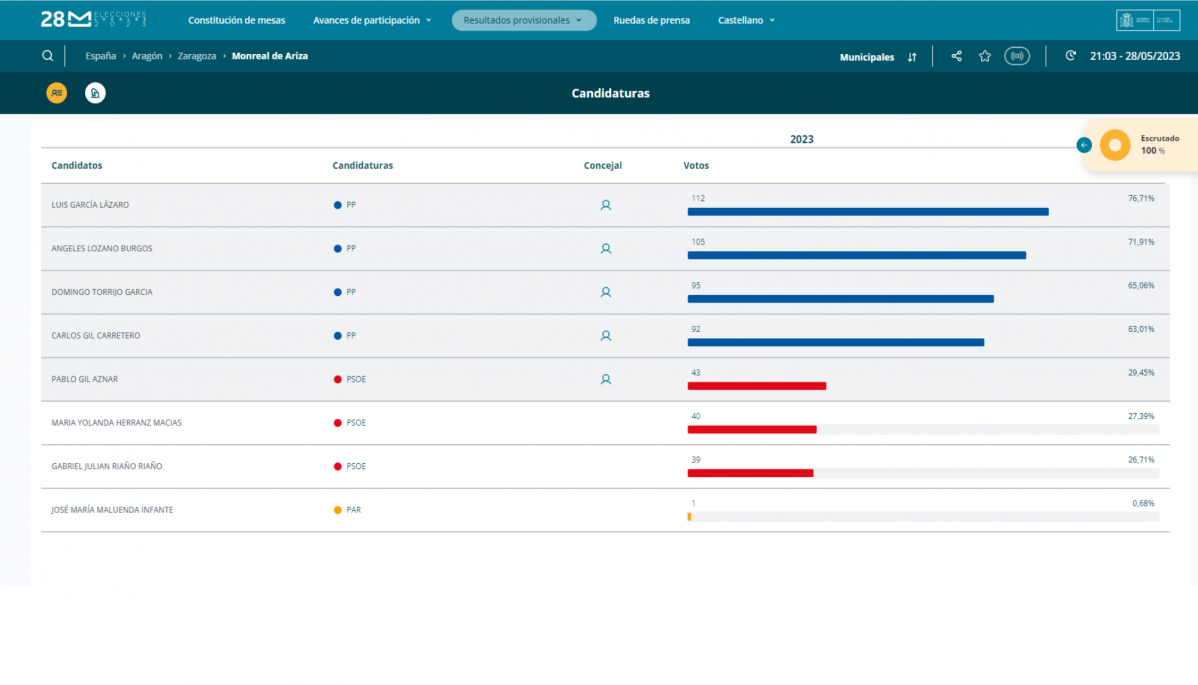The image size is (1198, 685).
Task: Click the share icon
Action: pyautogui.click(x=956, y=56)
